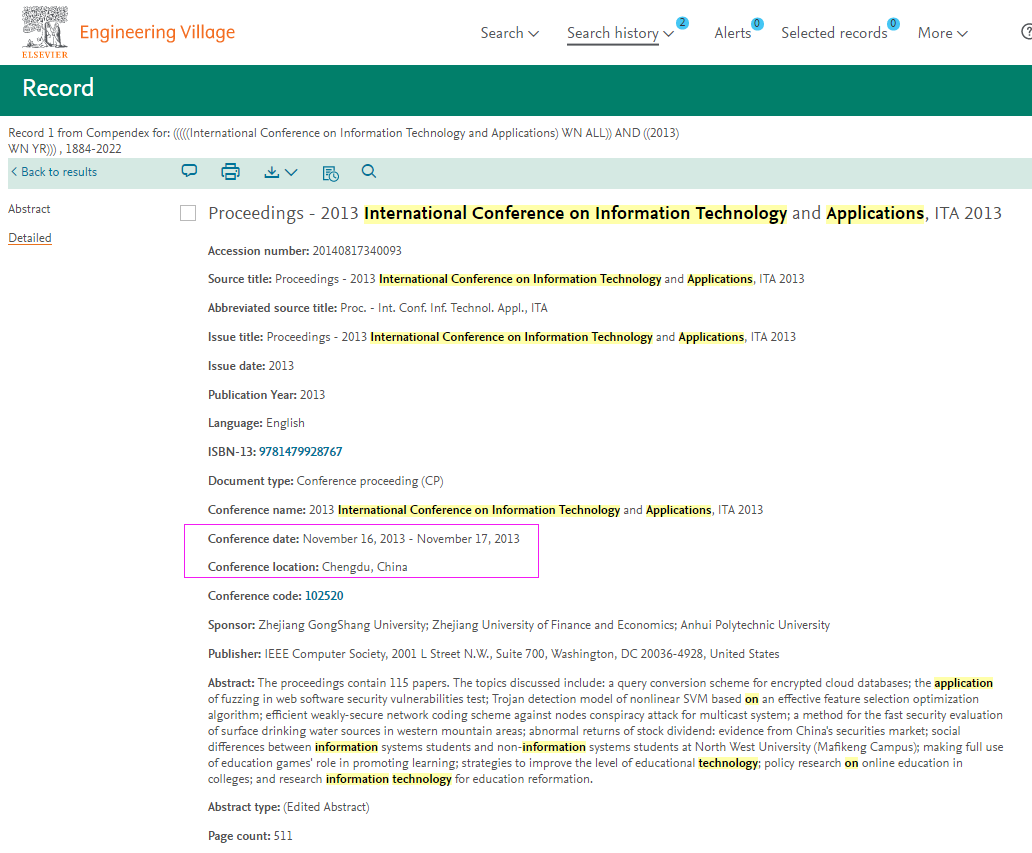This screenshot has width=1032, height=853.
Task: Open Alerts in the top navigation
Action: (x=733, y=33)
